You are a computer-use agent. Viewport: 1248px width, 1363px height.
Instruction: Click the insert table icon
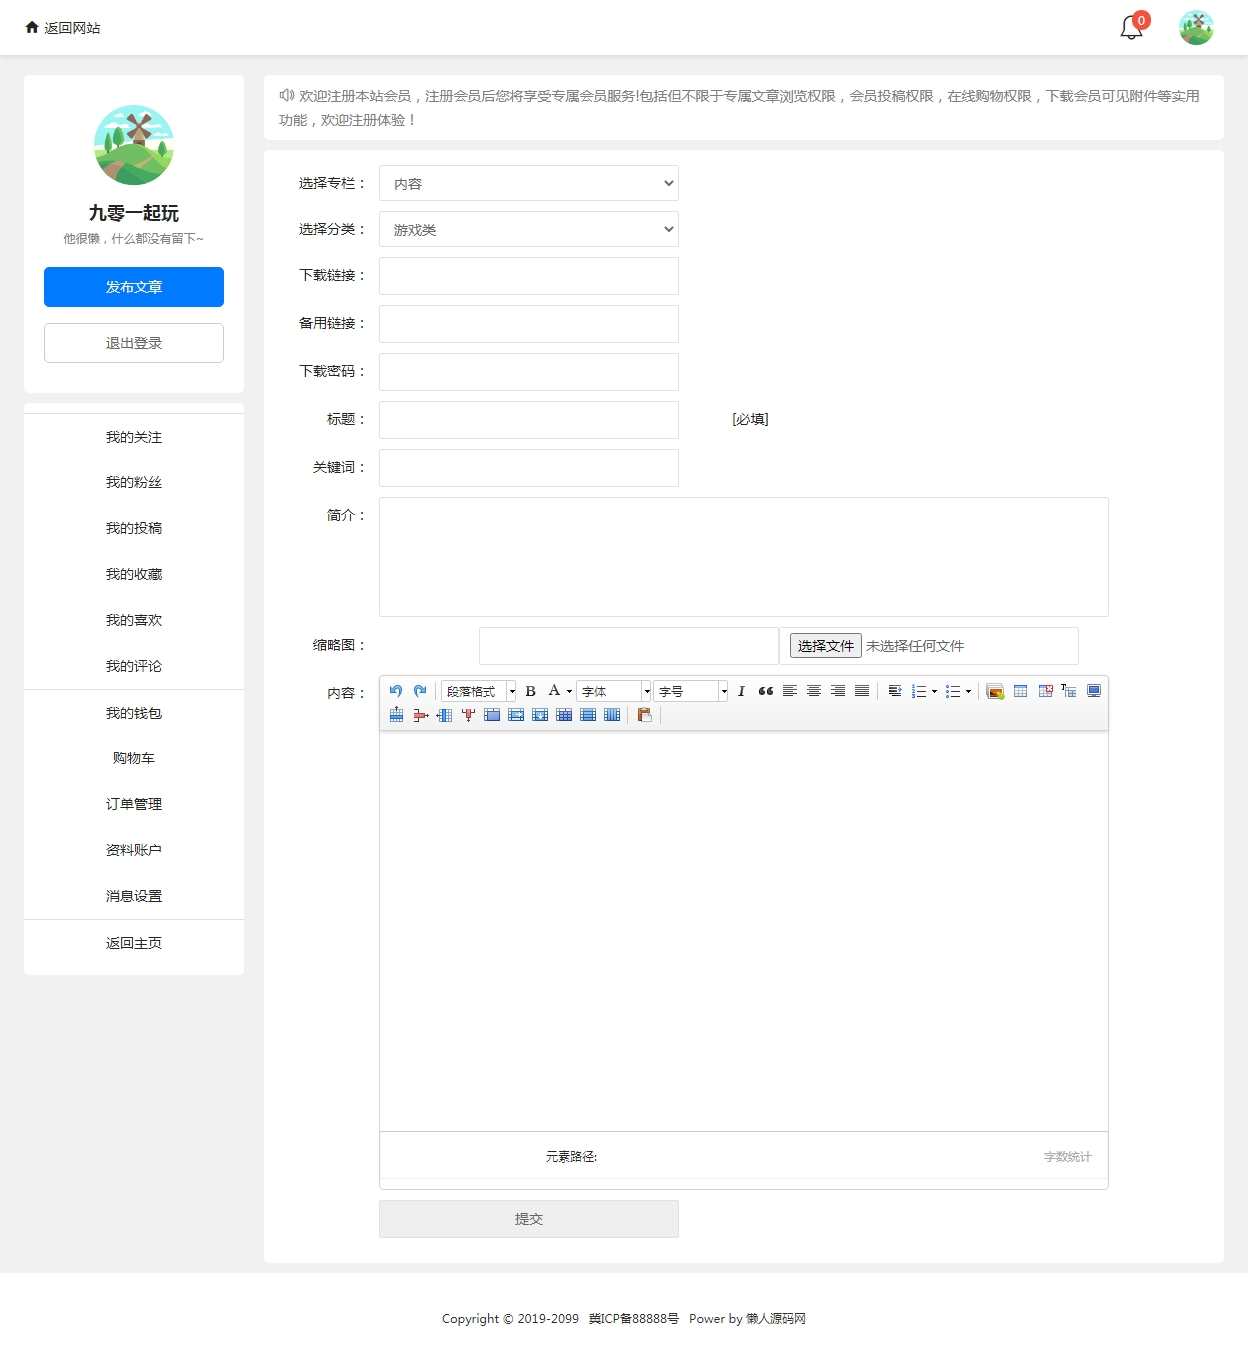[1020, 691]
